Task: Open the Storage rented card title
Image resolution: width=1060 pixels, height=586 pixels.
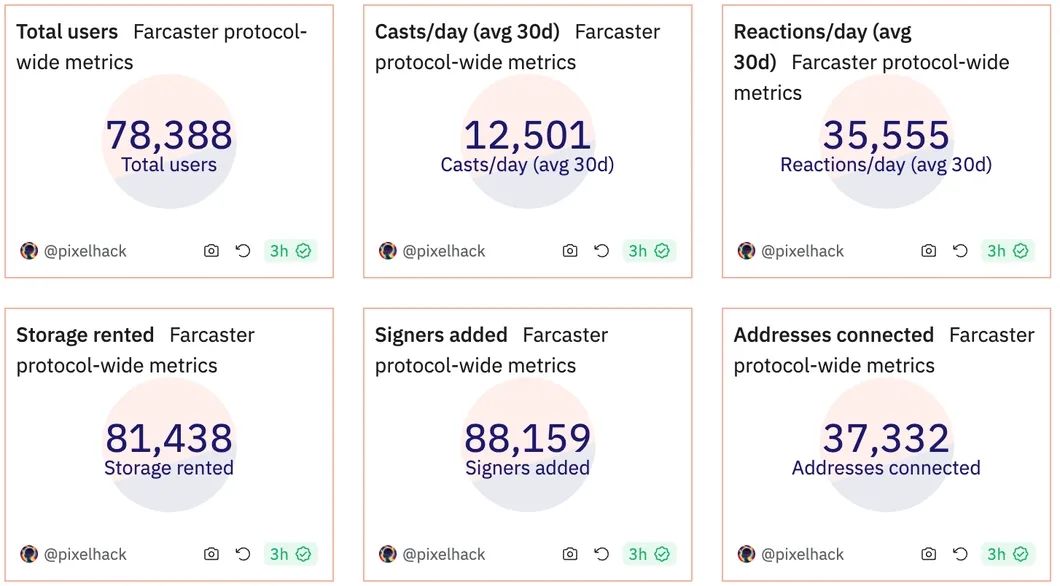Action: pos(85,335)
